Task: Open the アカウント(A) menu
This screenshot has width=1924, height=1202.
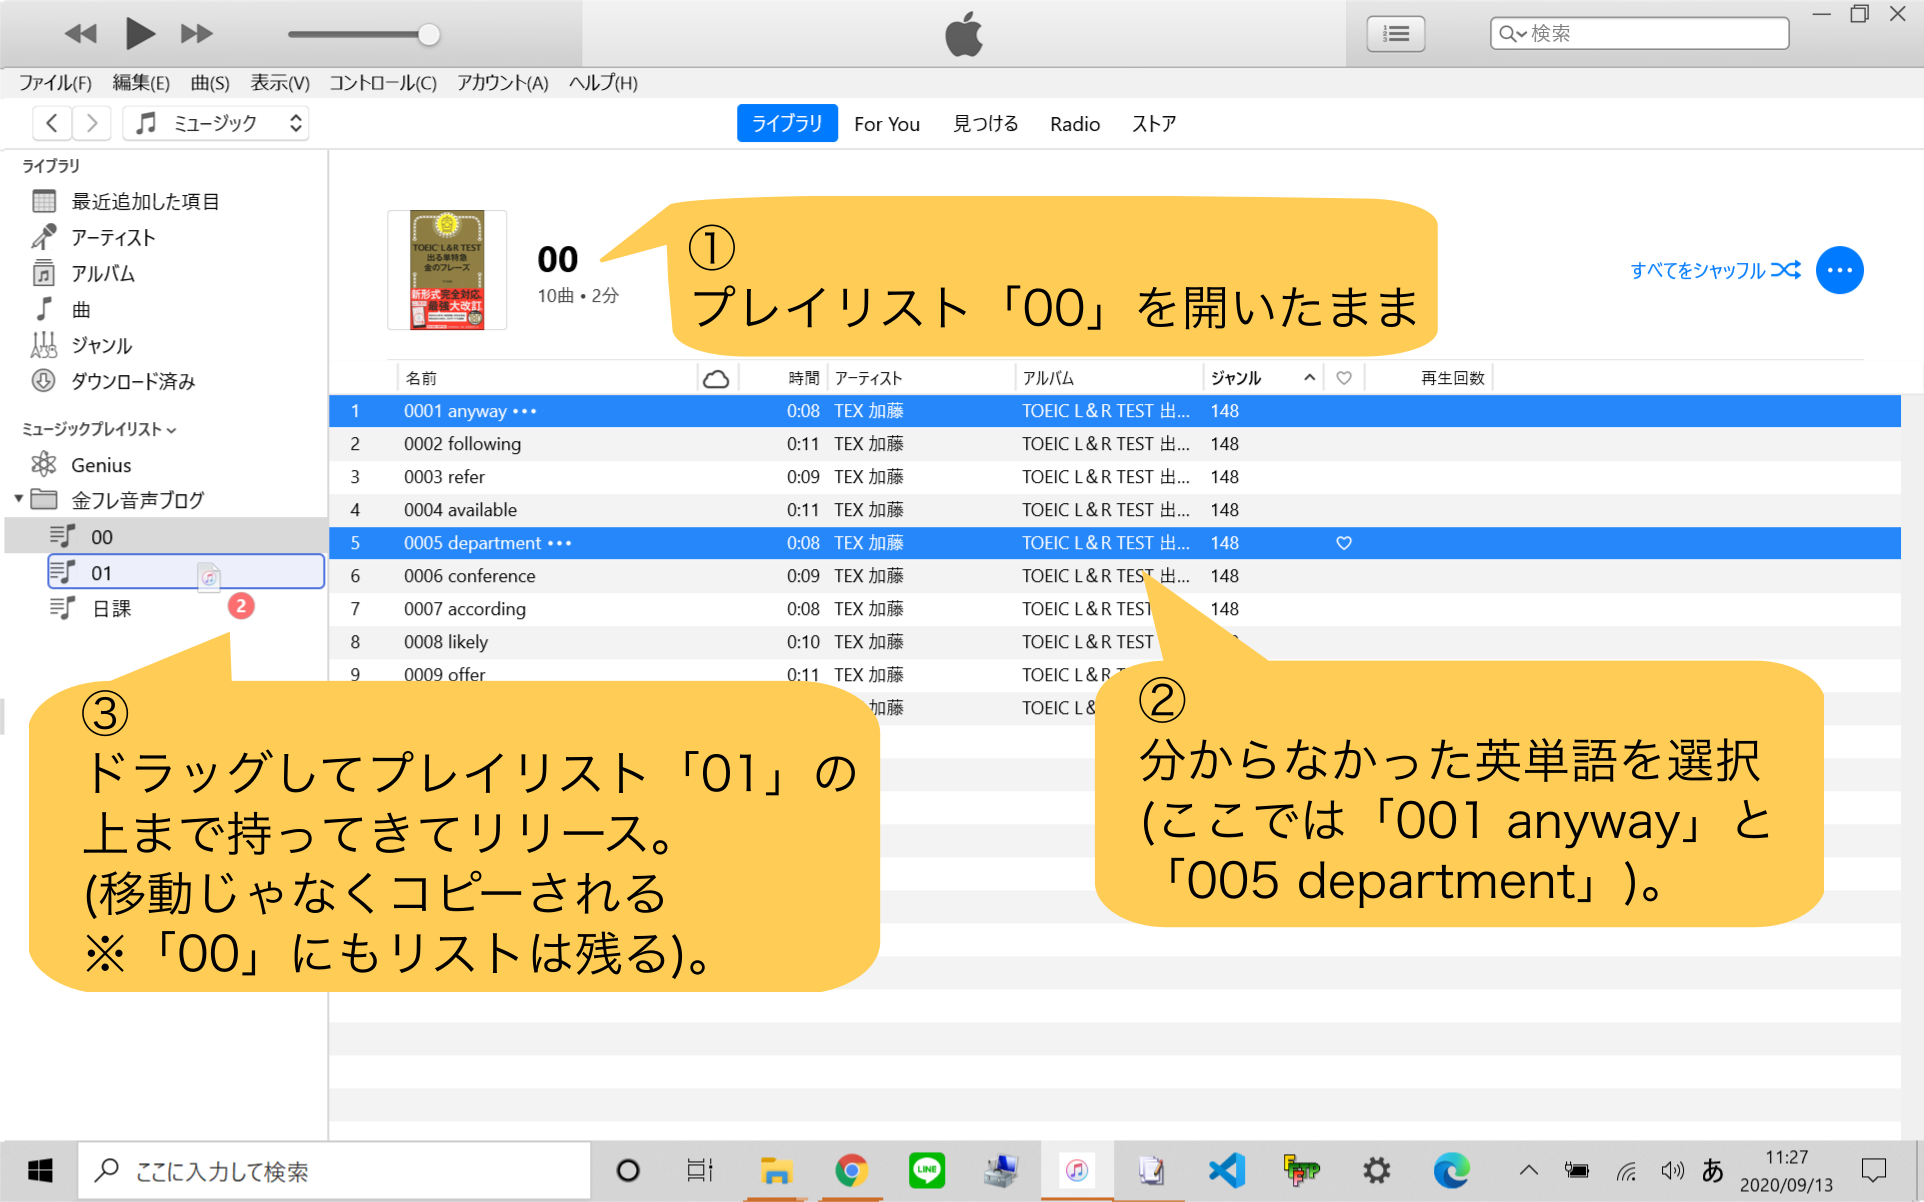Action: [503, 83]
